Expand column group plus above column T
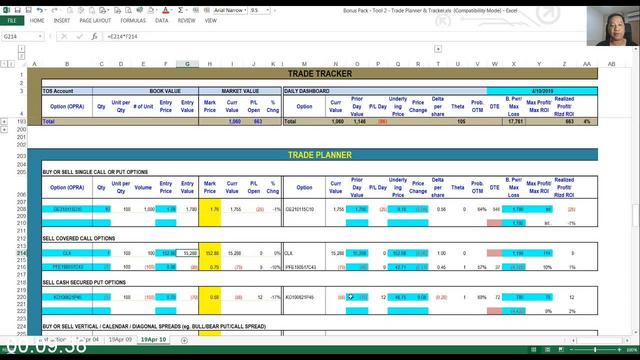This screenshot has width=640, height=360. [x=438, y=49]
